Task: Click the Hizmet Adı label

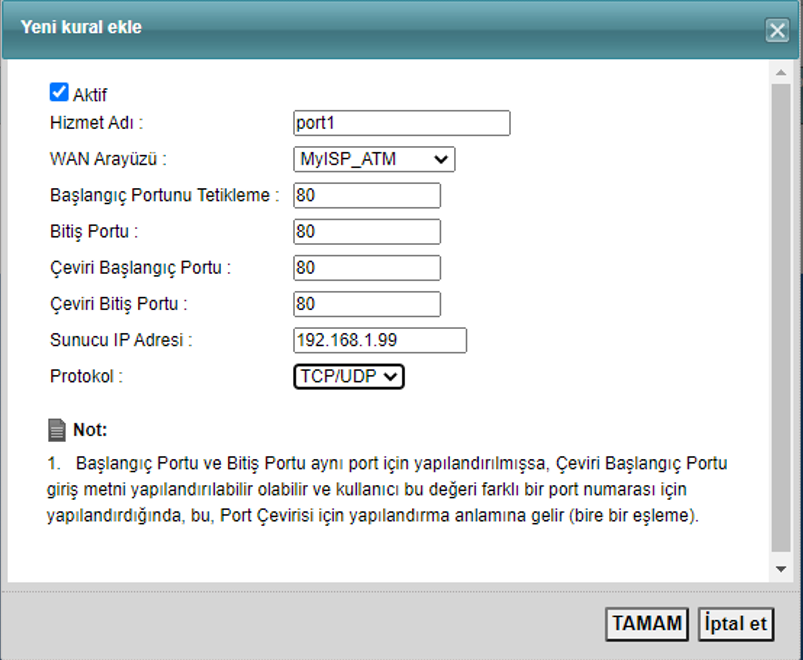Action: 96,123
